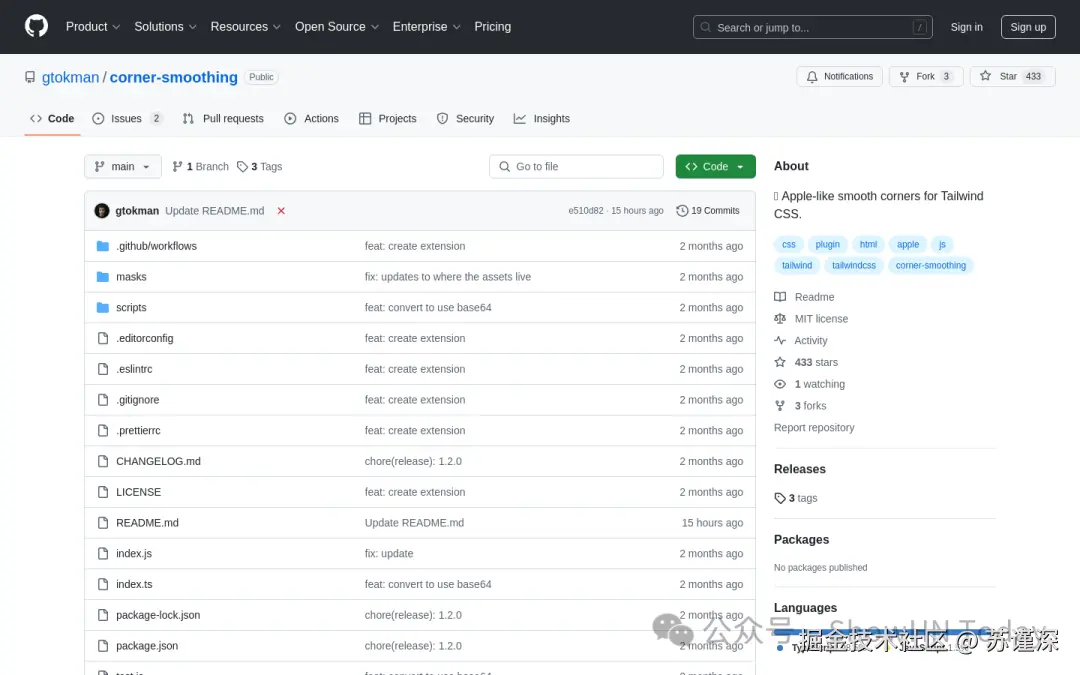Focus the Search or jump to field

[x=813, y=28]
